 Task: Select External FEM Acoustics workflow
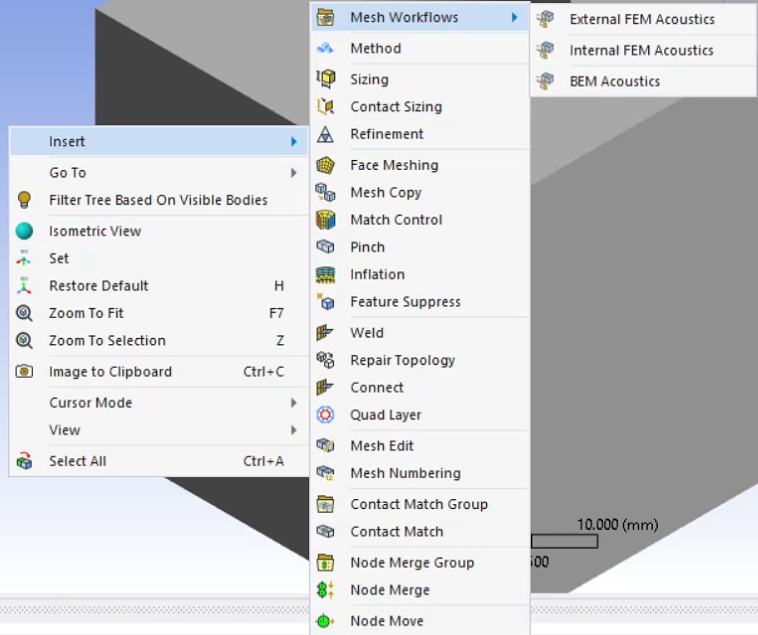[644, 19]
